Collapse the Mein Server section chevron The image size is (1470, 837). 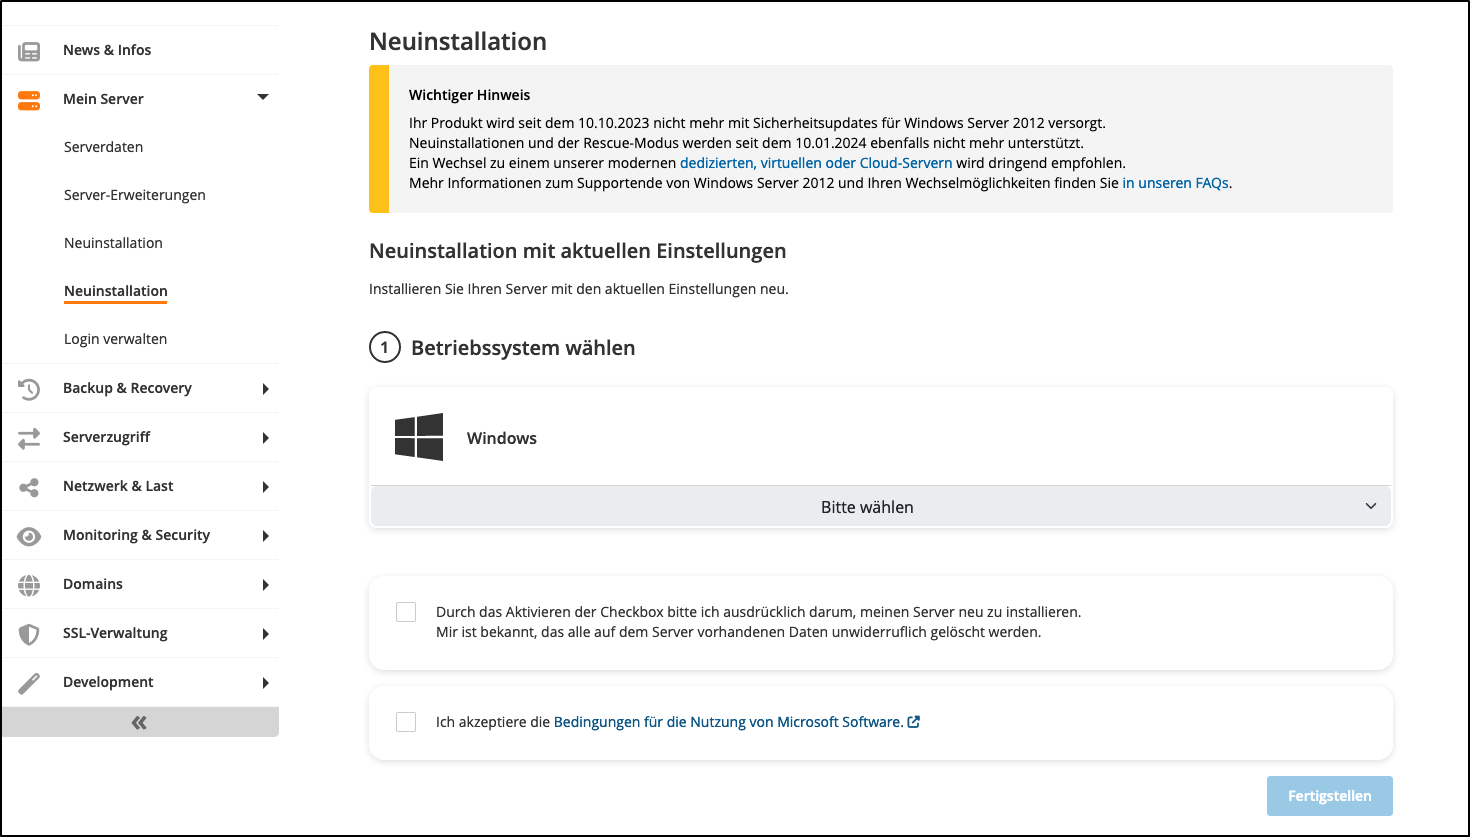click(x=262, y=98)
